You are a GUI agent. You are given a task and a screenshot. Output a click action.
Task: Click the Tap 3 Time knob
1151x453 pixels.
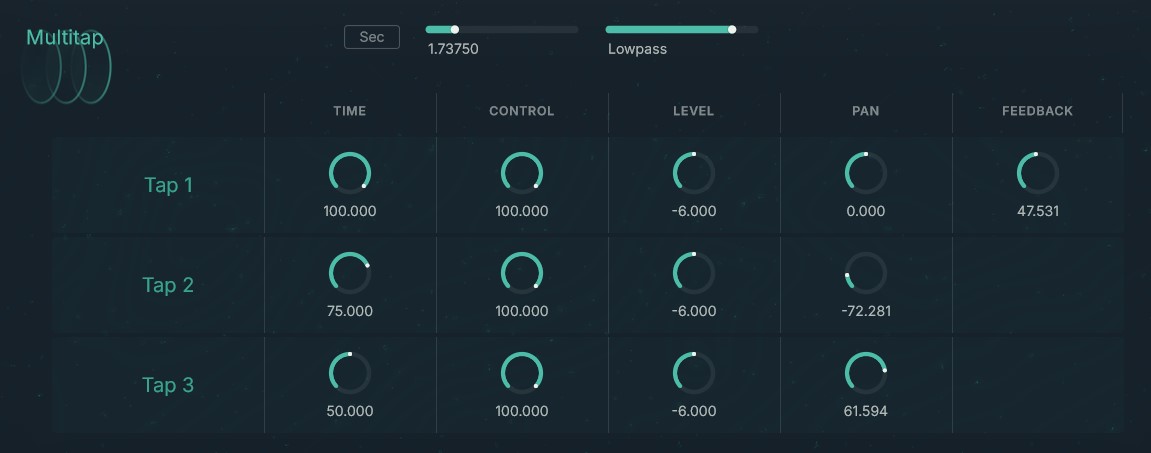coord(350,373)
